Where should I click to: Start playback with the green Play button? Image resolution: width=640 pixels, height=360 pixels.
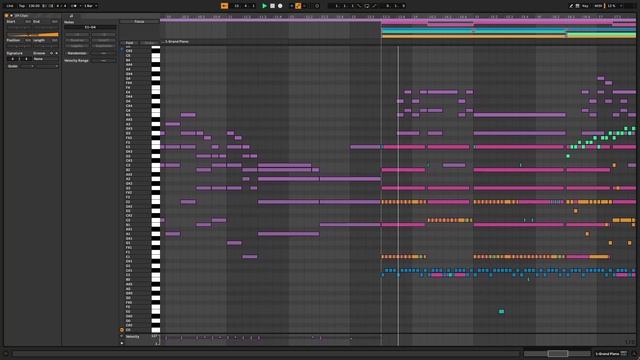point(264,6)
